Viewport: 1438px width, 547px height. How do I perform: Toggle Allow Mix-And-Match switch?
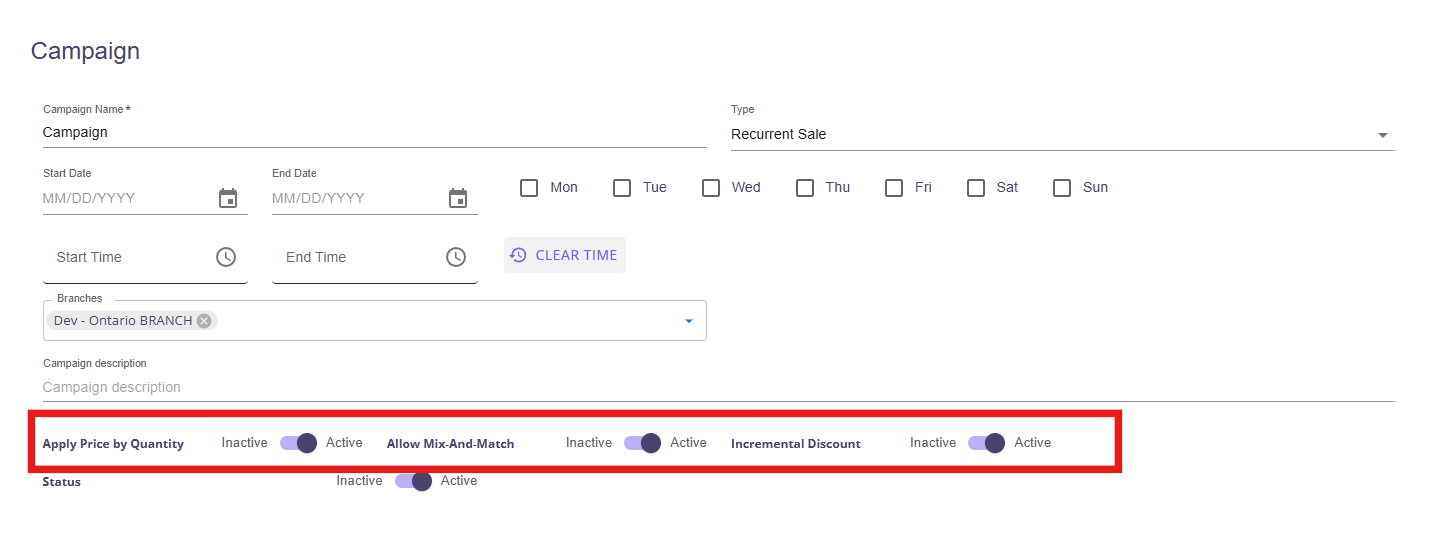pyautogui.click(x=642, y=443)
